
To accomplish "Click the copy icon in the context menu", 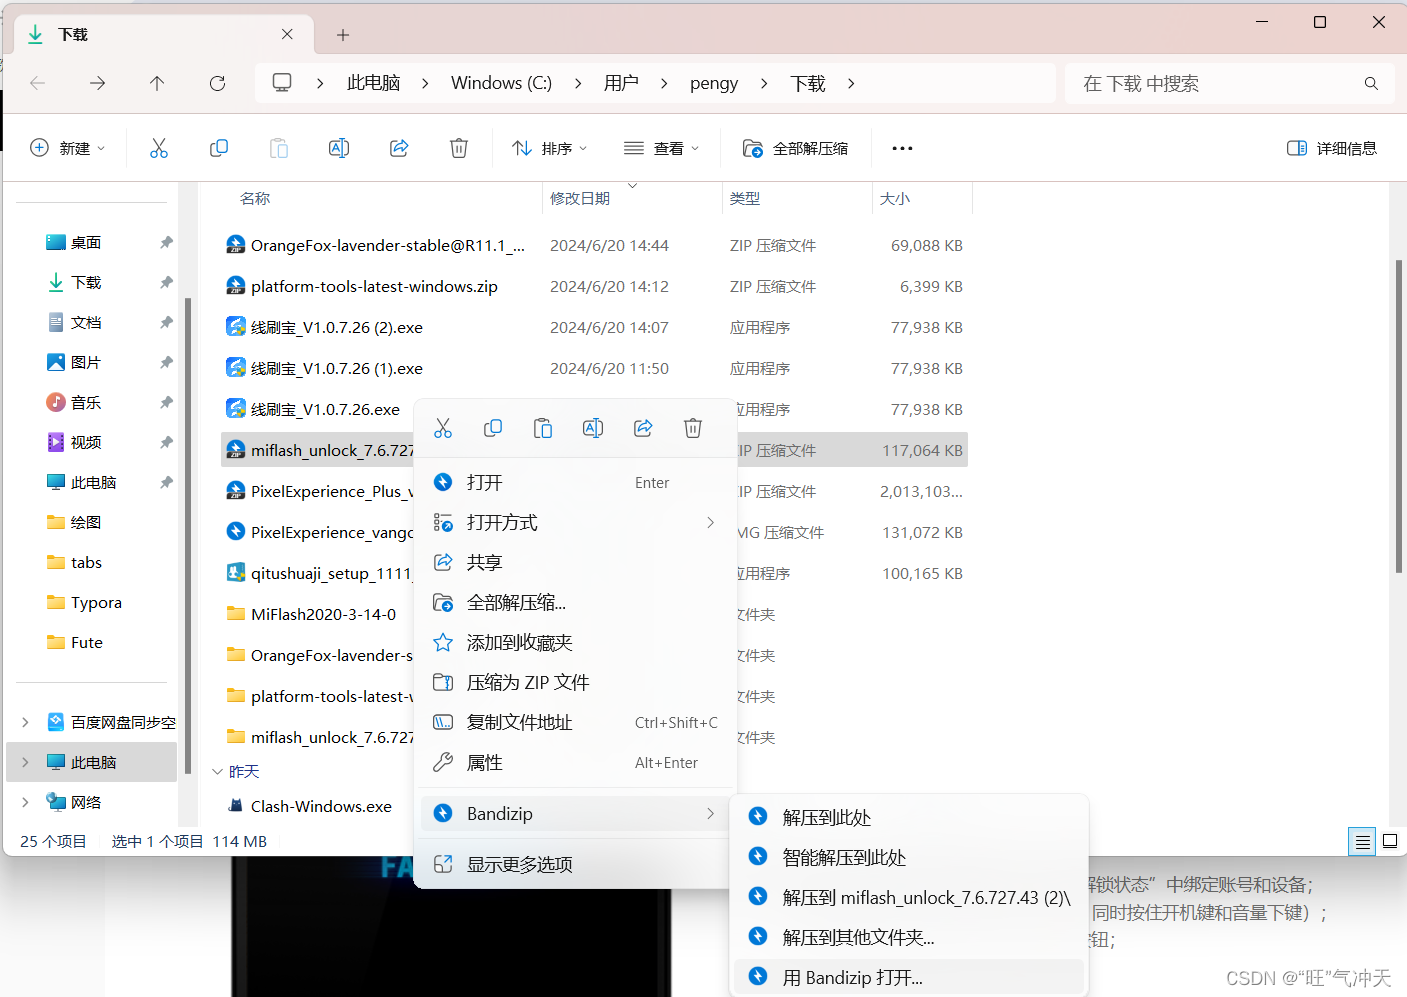I will pos(493,429).
